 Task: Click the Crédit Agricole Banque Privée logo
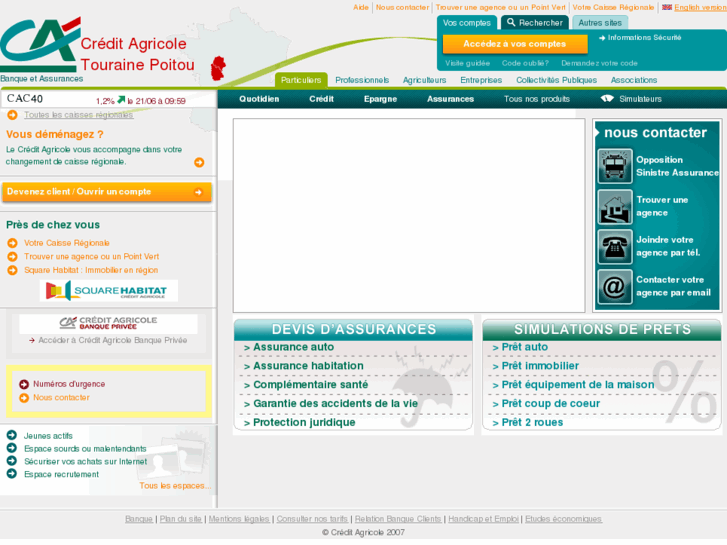coord(108,323)
